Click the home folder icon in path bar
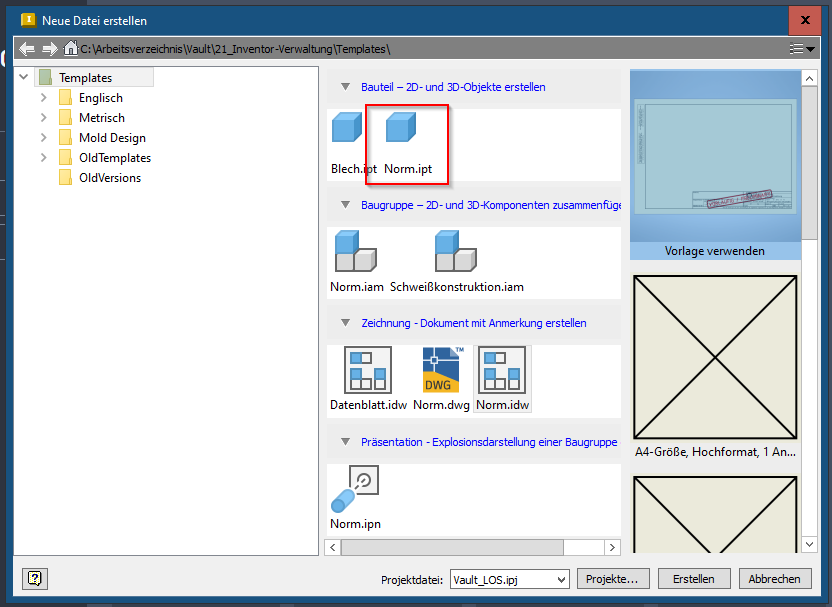832x607 pixels. (70, 48)
